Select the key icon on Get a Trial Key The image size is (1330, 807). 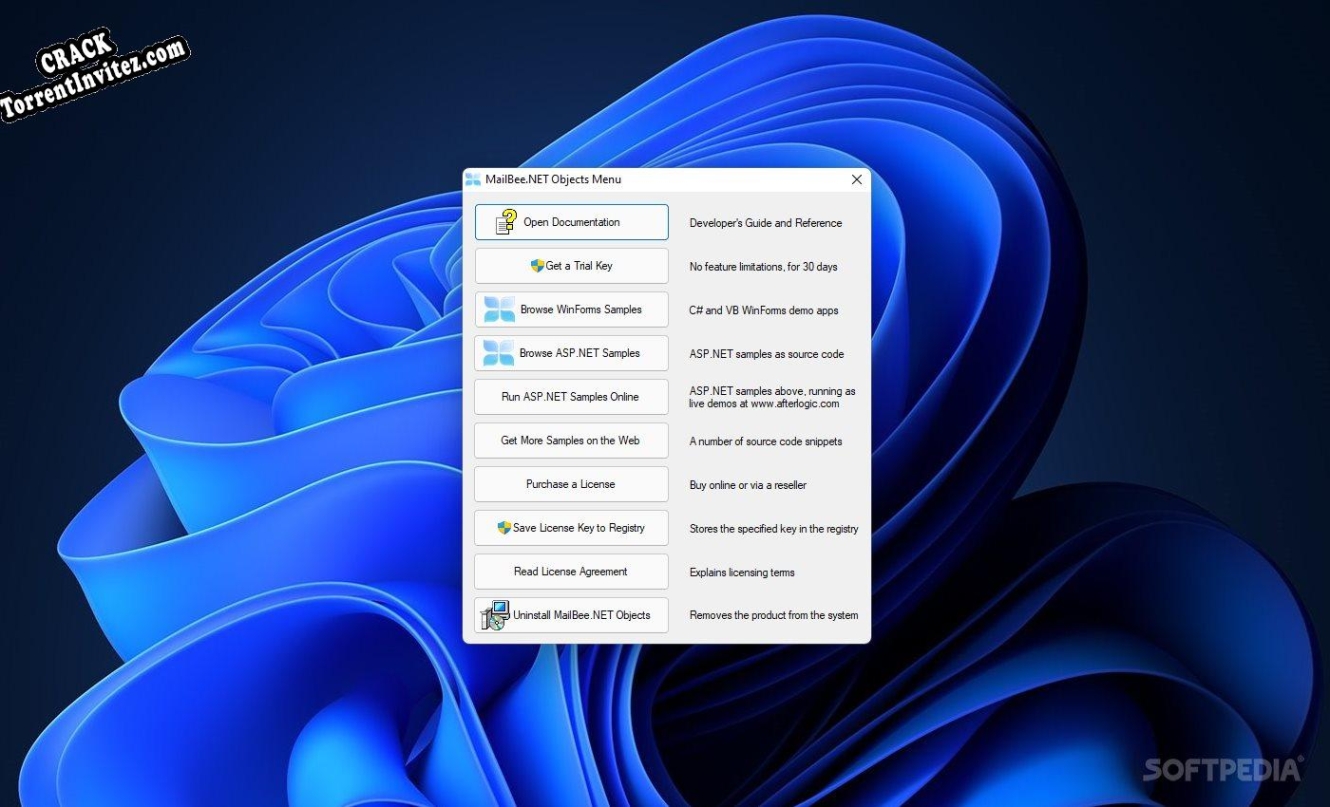[x=536, y=265]
